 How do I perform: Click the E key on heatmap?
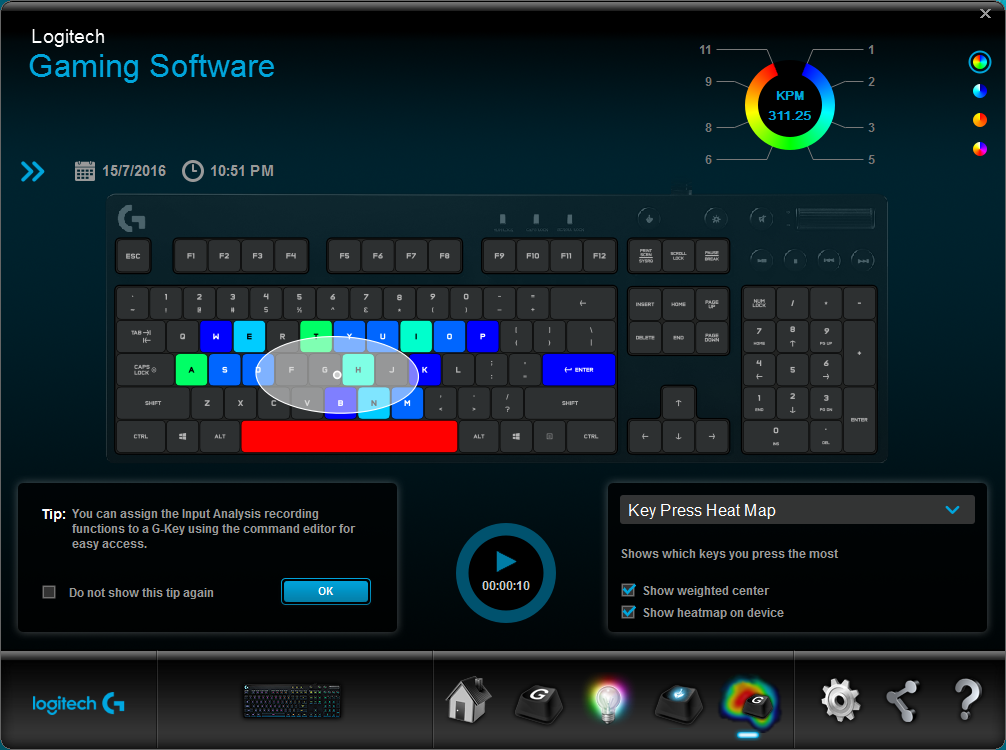(x=250, y=336)
